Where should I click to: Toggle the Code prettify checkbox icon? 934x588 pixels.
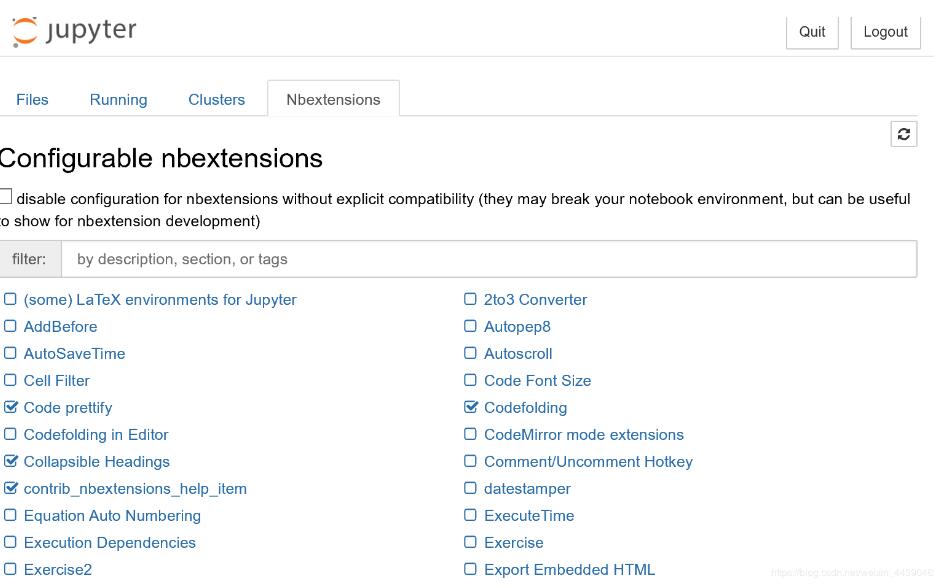tap(11, 407)
